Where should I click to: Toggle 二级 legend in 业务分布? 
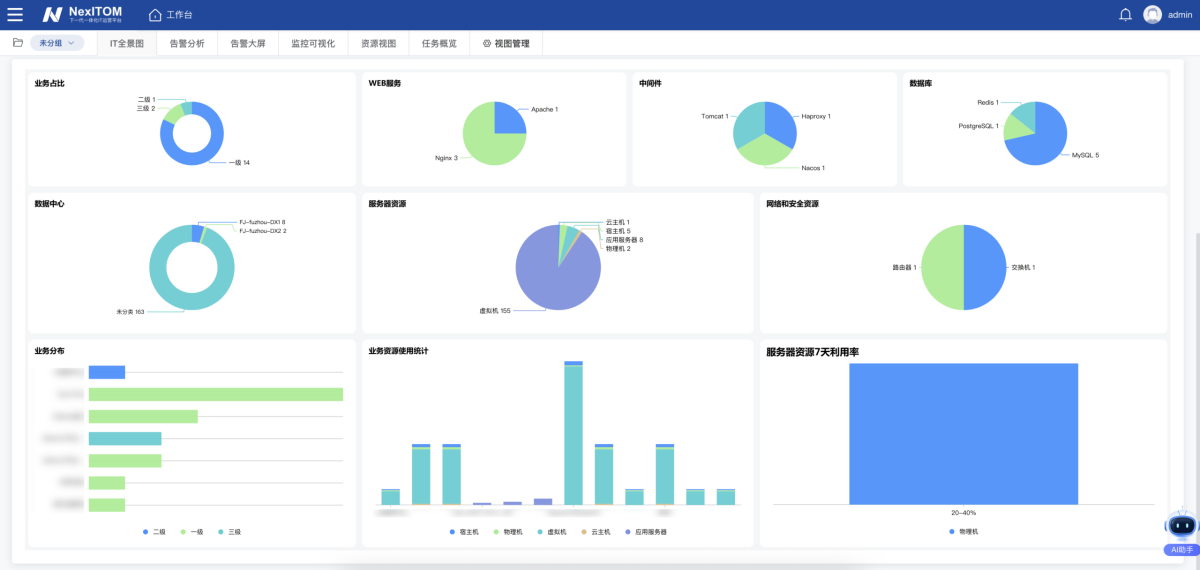click(153, 532)
